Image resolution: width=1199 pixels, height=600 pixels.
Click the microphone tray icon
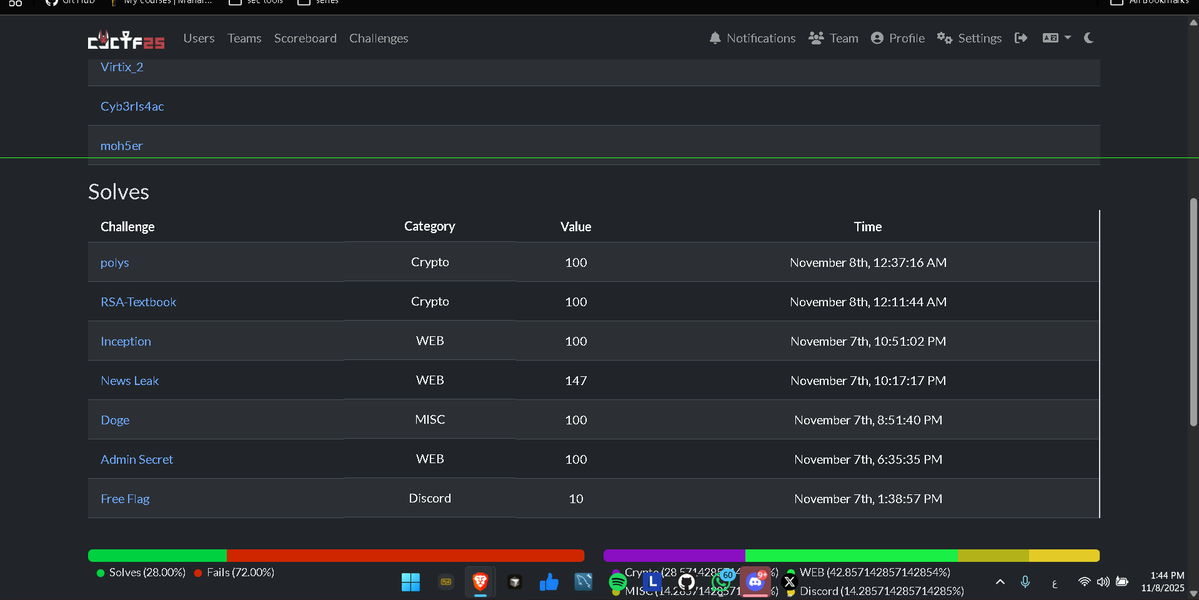[x=1025, y=582]
